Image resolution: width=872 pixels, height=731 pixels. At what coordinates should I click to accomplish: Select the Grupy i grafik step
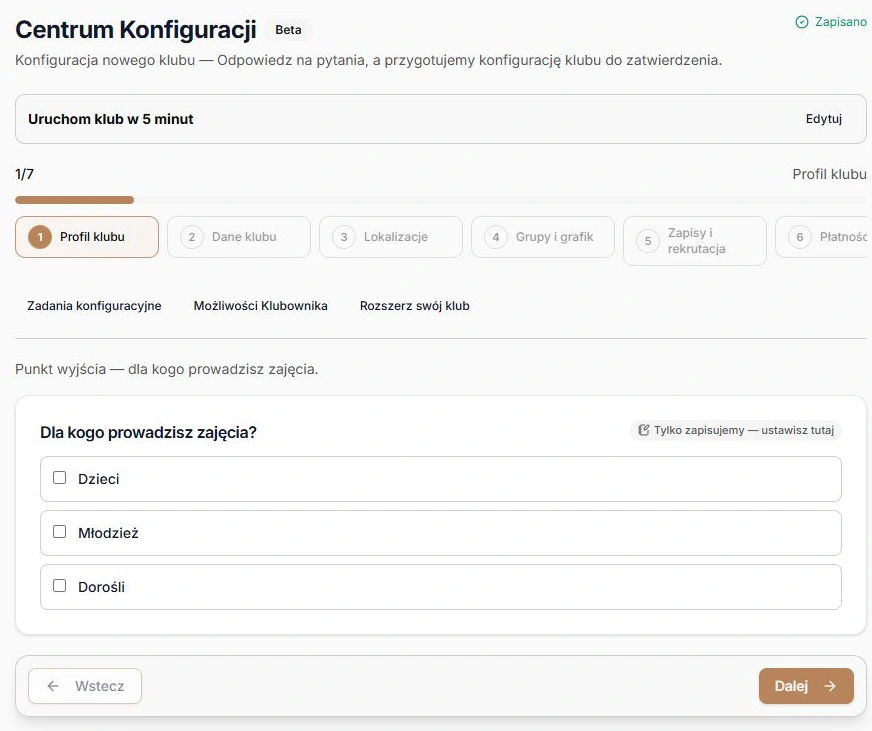tap(543, 237)
